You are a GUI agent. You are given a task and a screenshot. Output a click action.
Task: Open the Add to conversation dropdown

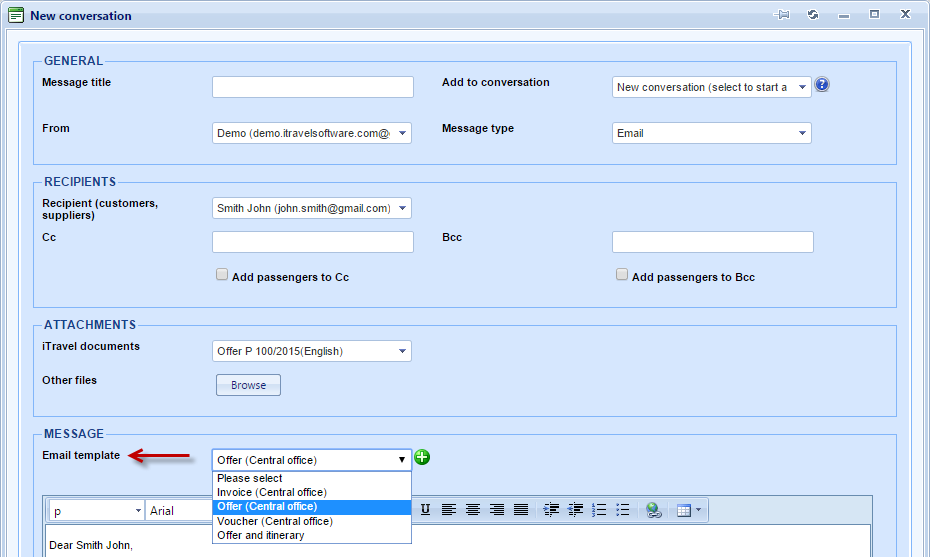pyautogui.click(x=712, y=87)
